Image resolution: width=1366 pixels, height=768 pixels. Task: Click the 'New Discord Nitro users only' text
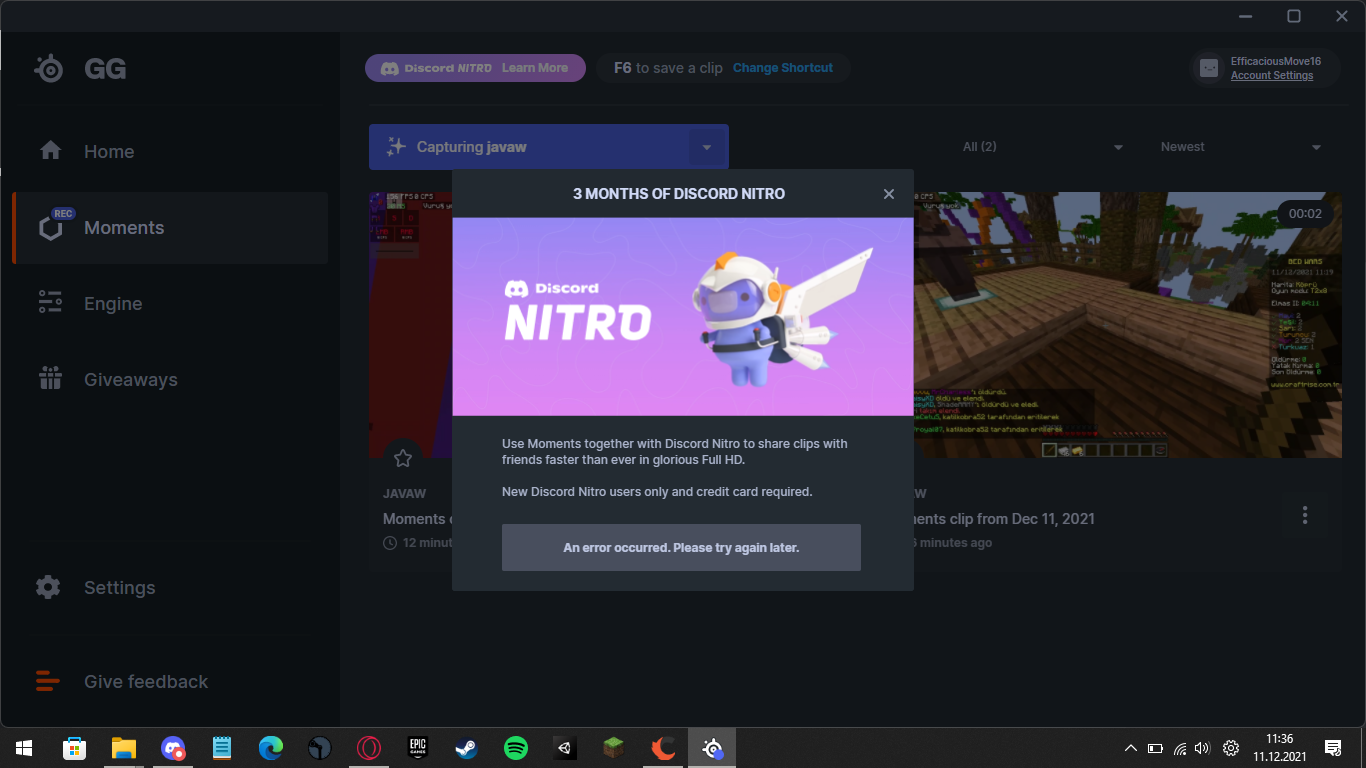pyautogui.click(x=657, y=492)
